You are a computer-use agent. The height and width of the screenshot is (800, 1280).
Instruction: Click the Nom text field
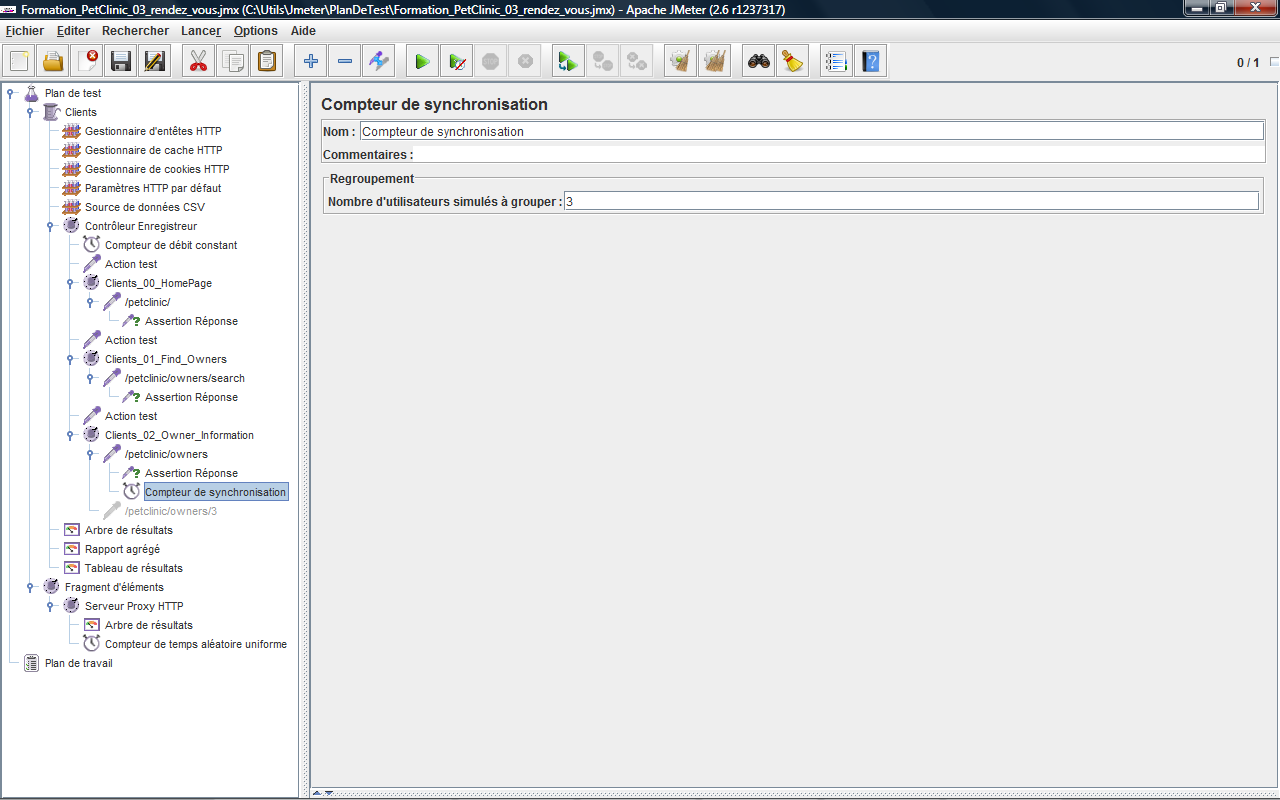tap(810, 131)
